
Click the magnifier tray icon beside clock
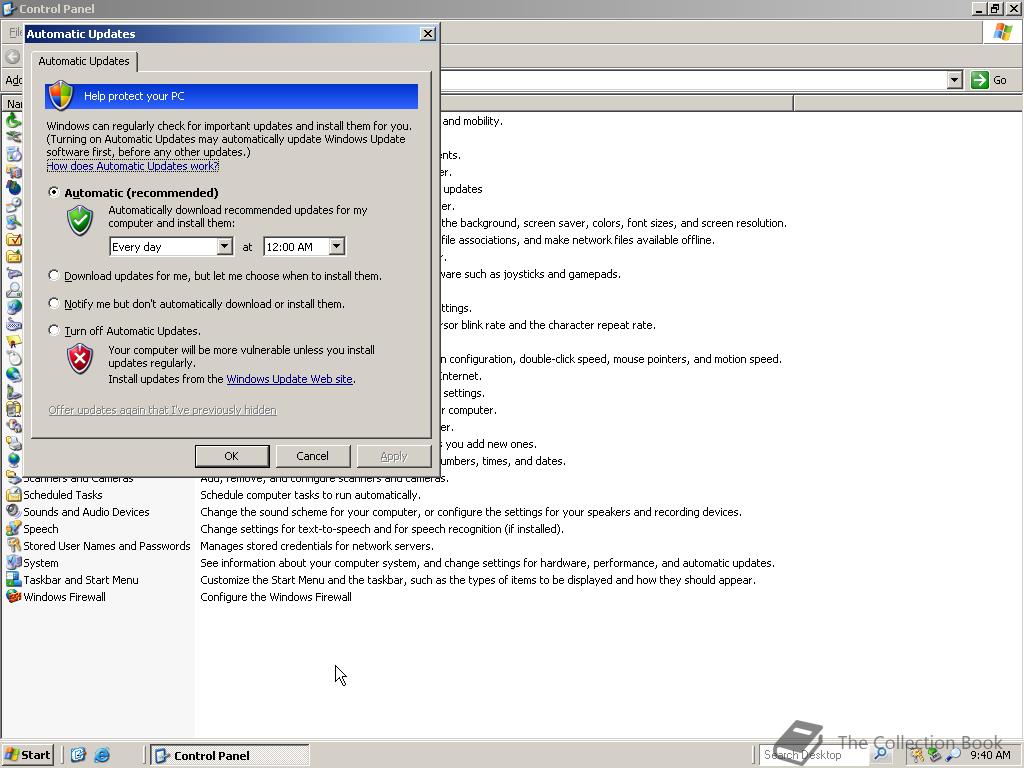(x=953, y=755)
